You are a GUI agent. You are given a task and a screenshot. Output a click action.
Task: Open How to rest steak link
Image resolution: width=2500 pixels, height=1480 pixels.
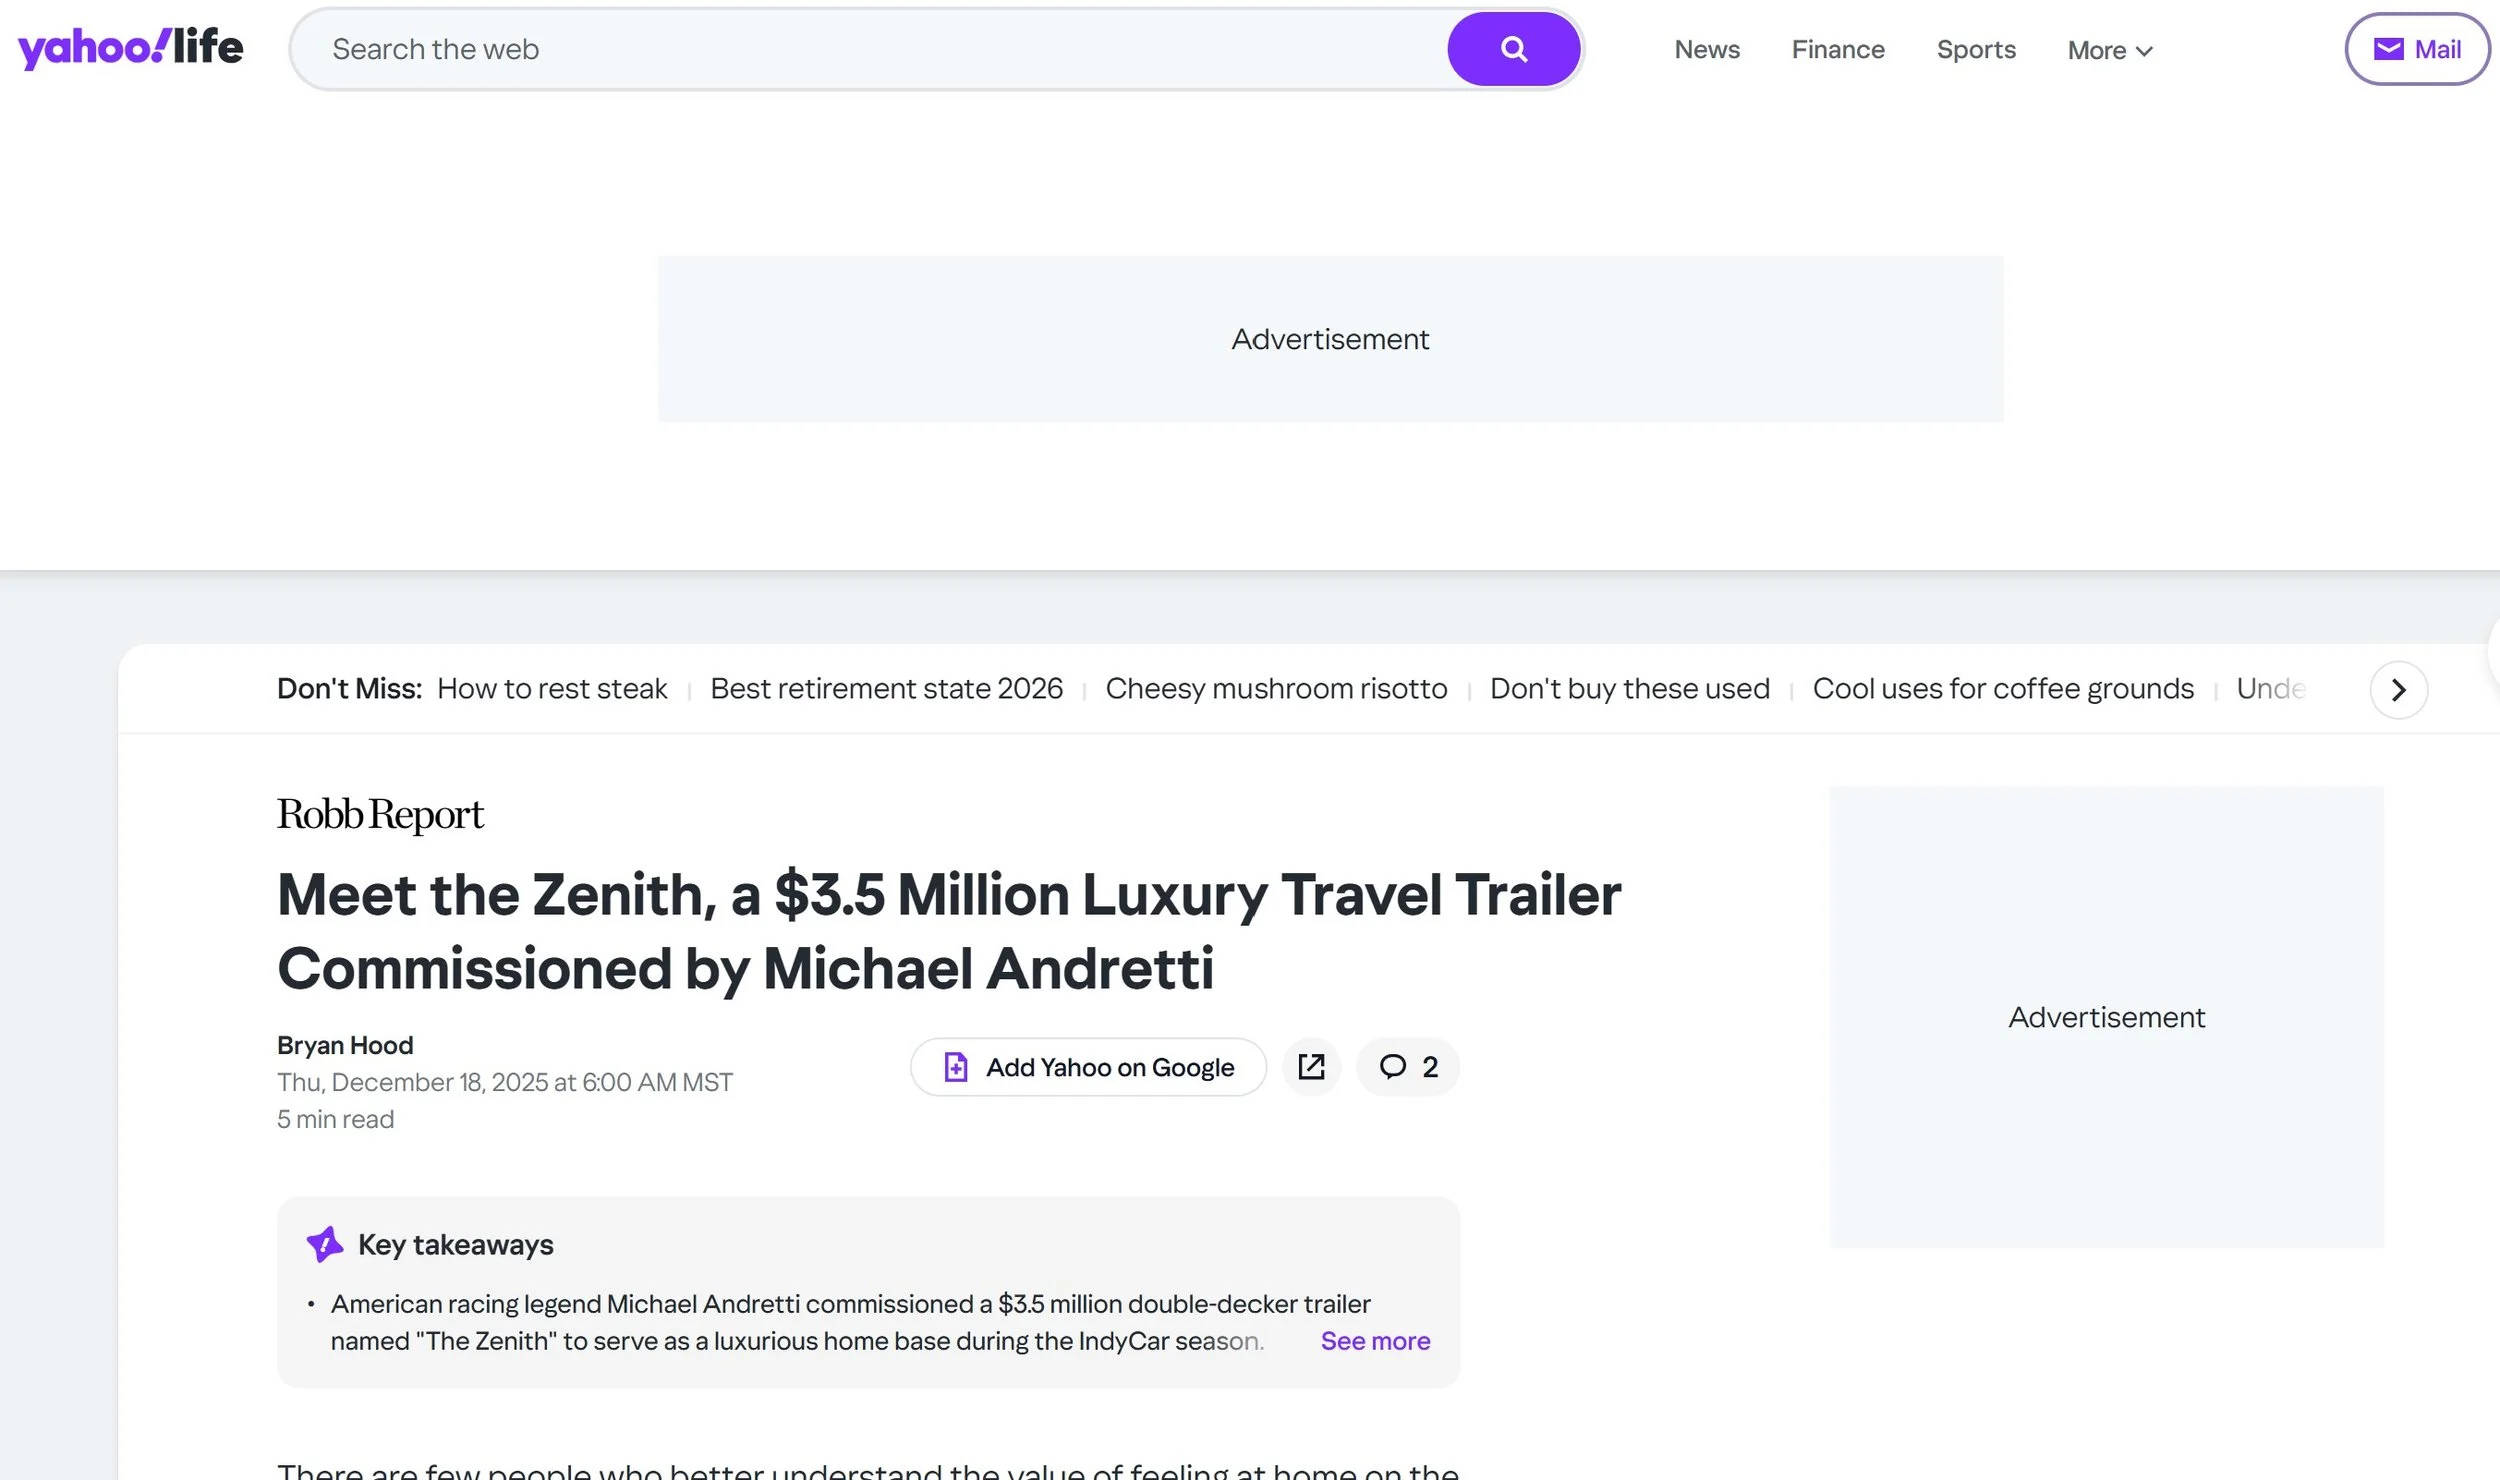click(552, 689)
